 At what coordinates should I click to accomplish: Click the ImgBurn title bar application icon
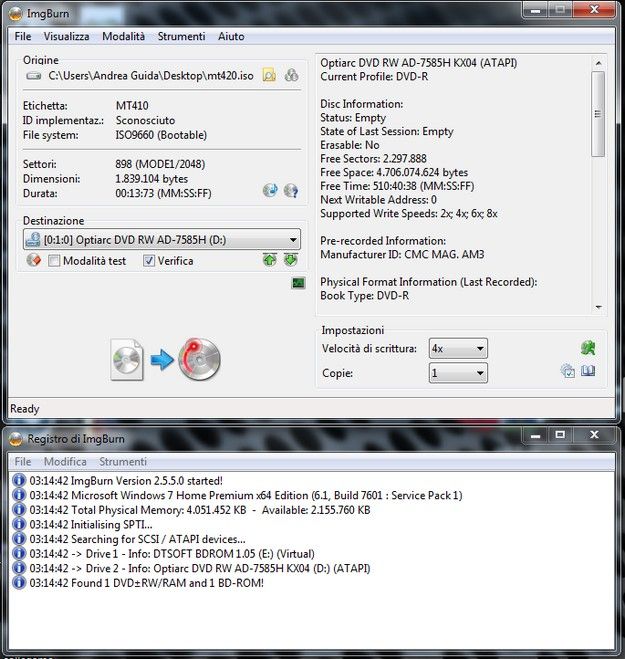pyautogui.click(x=16, y=14)
